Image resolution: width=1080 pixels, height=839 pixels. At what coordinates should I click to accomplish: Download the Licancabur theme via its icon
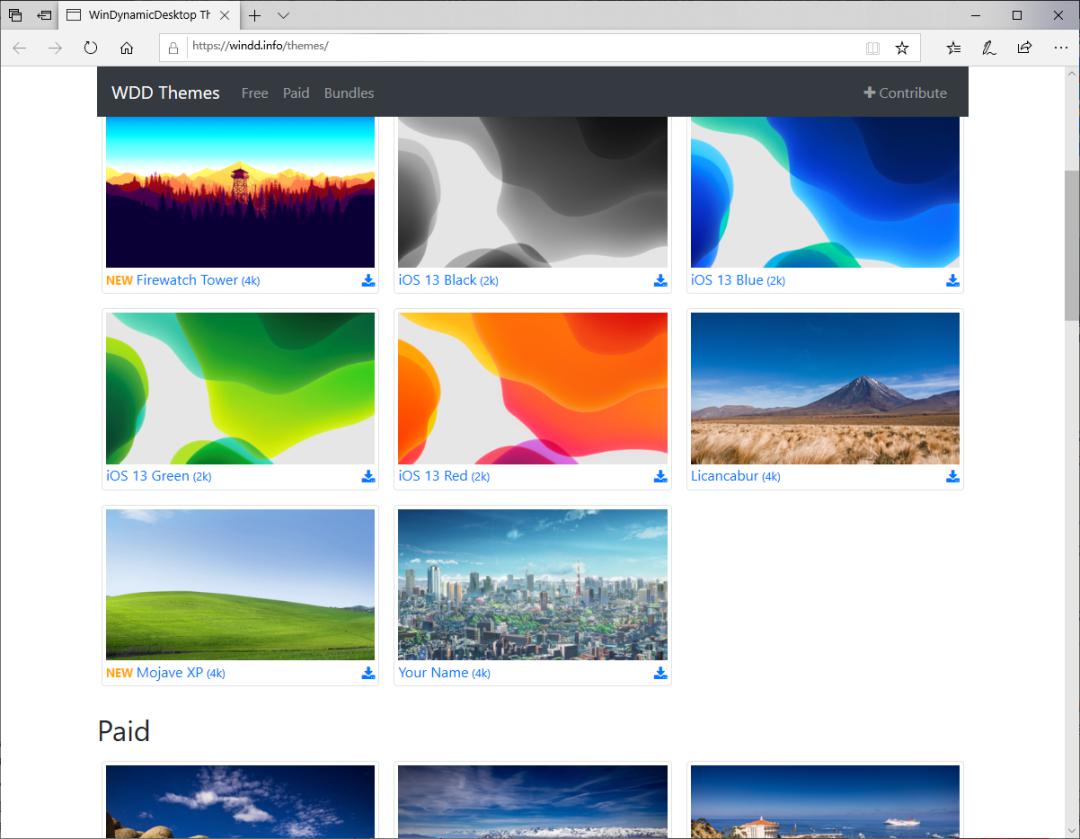tap(952, 477)
